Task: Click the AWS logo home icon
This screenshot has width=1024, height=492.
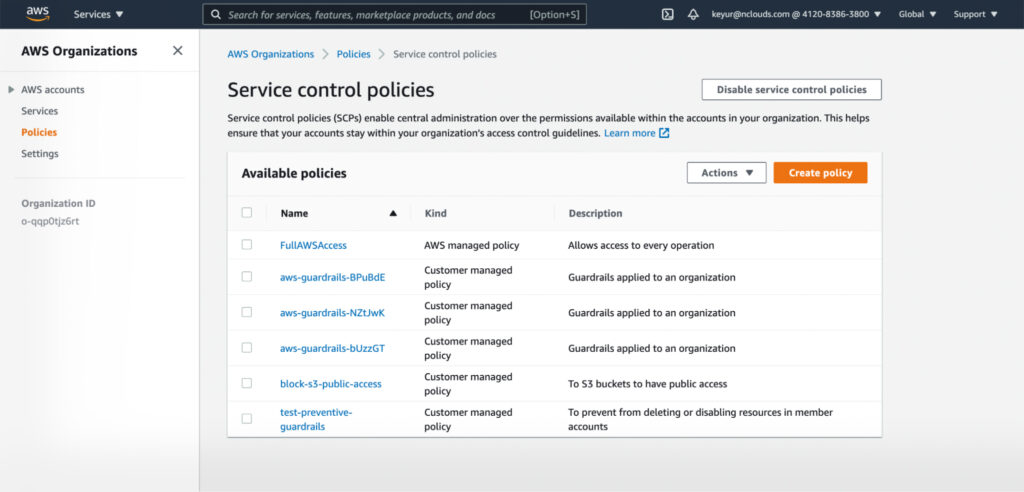Action: click(38, 14)
